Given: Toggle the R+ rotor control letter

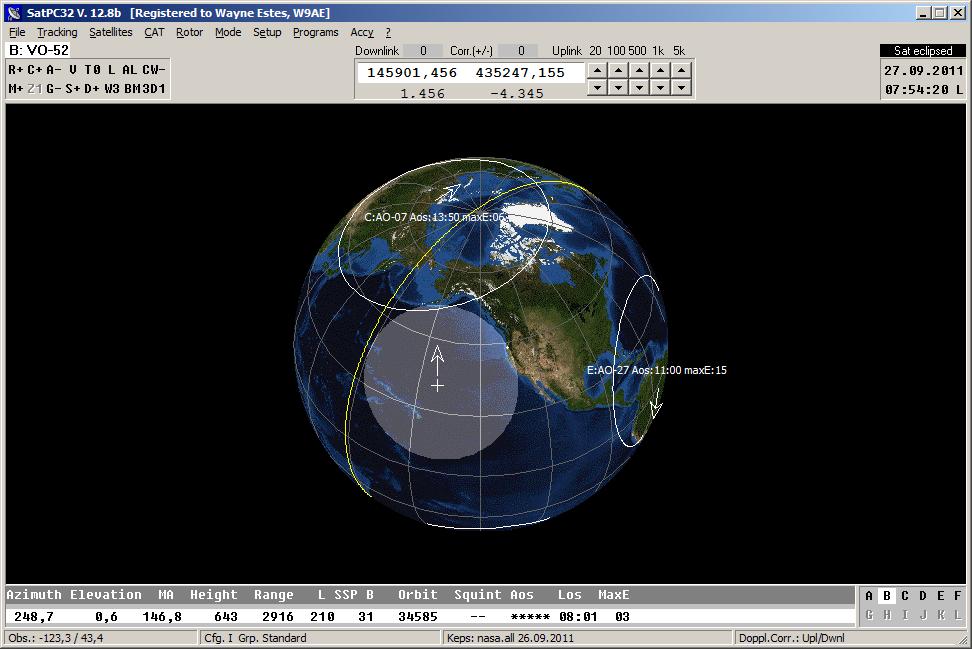Looking at the screenshot, I should [x=16, y=70].
